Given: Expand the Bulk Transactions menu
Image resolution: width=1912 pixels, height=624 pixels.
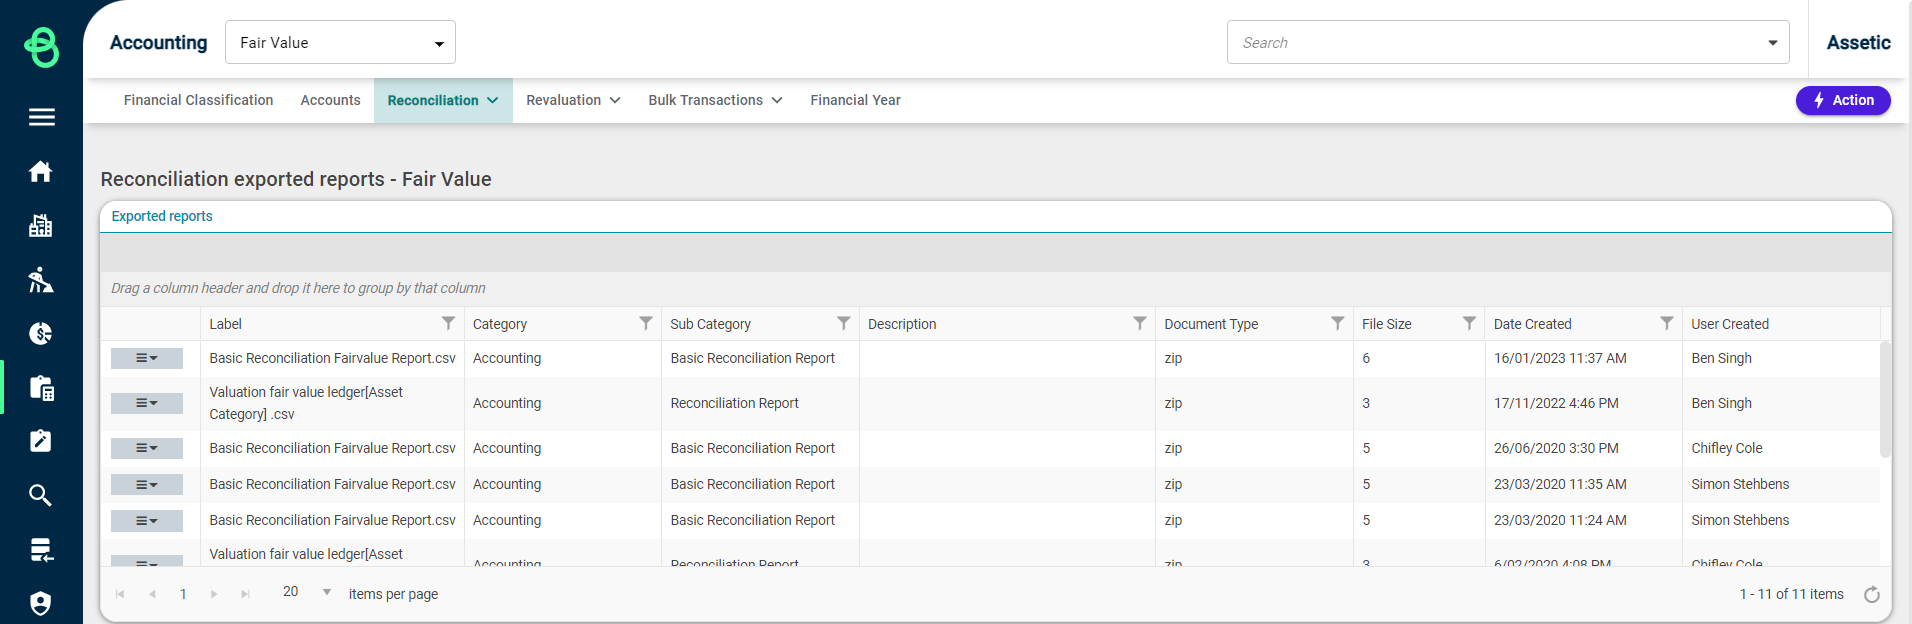Looking at the screenshot, I should tap(715, 100).
